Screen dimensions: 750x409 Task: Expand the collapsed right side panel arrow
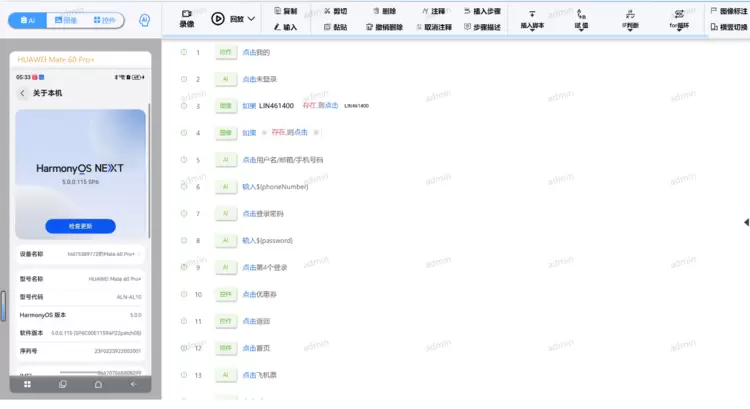click(x=743, y=223)
